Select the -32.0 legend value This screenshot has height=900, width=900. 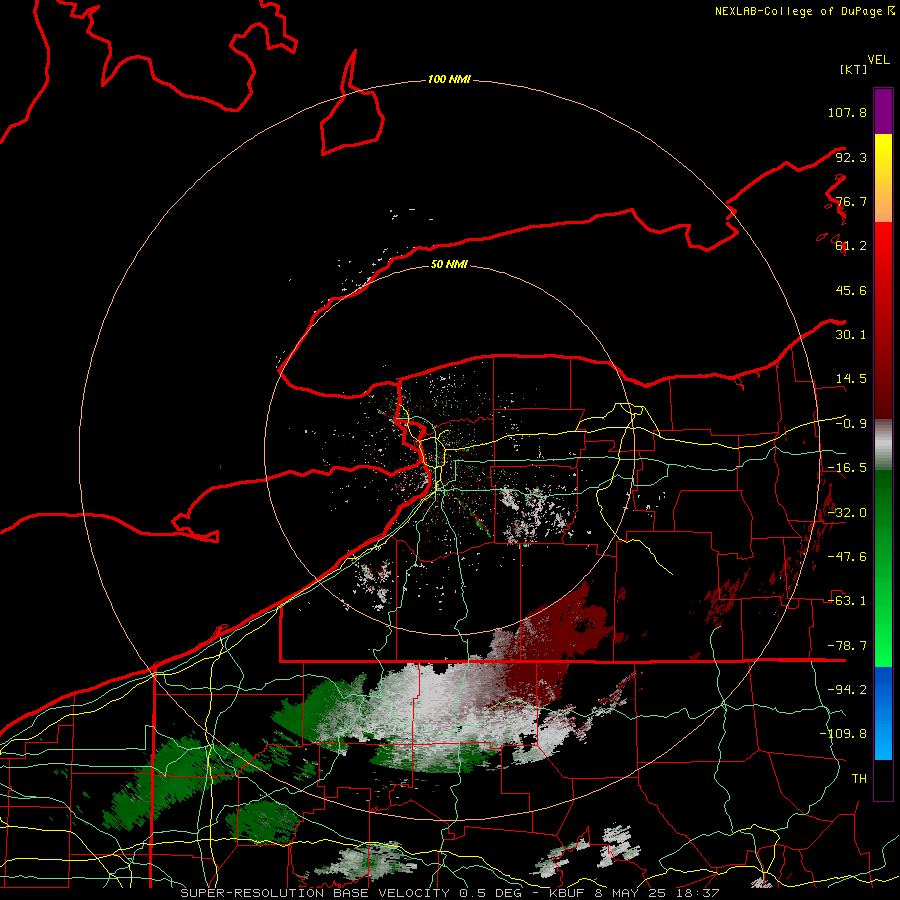[x=847, y=513]
